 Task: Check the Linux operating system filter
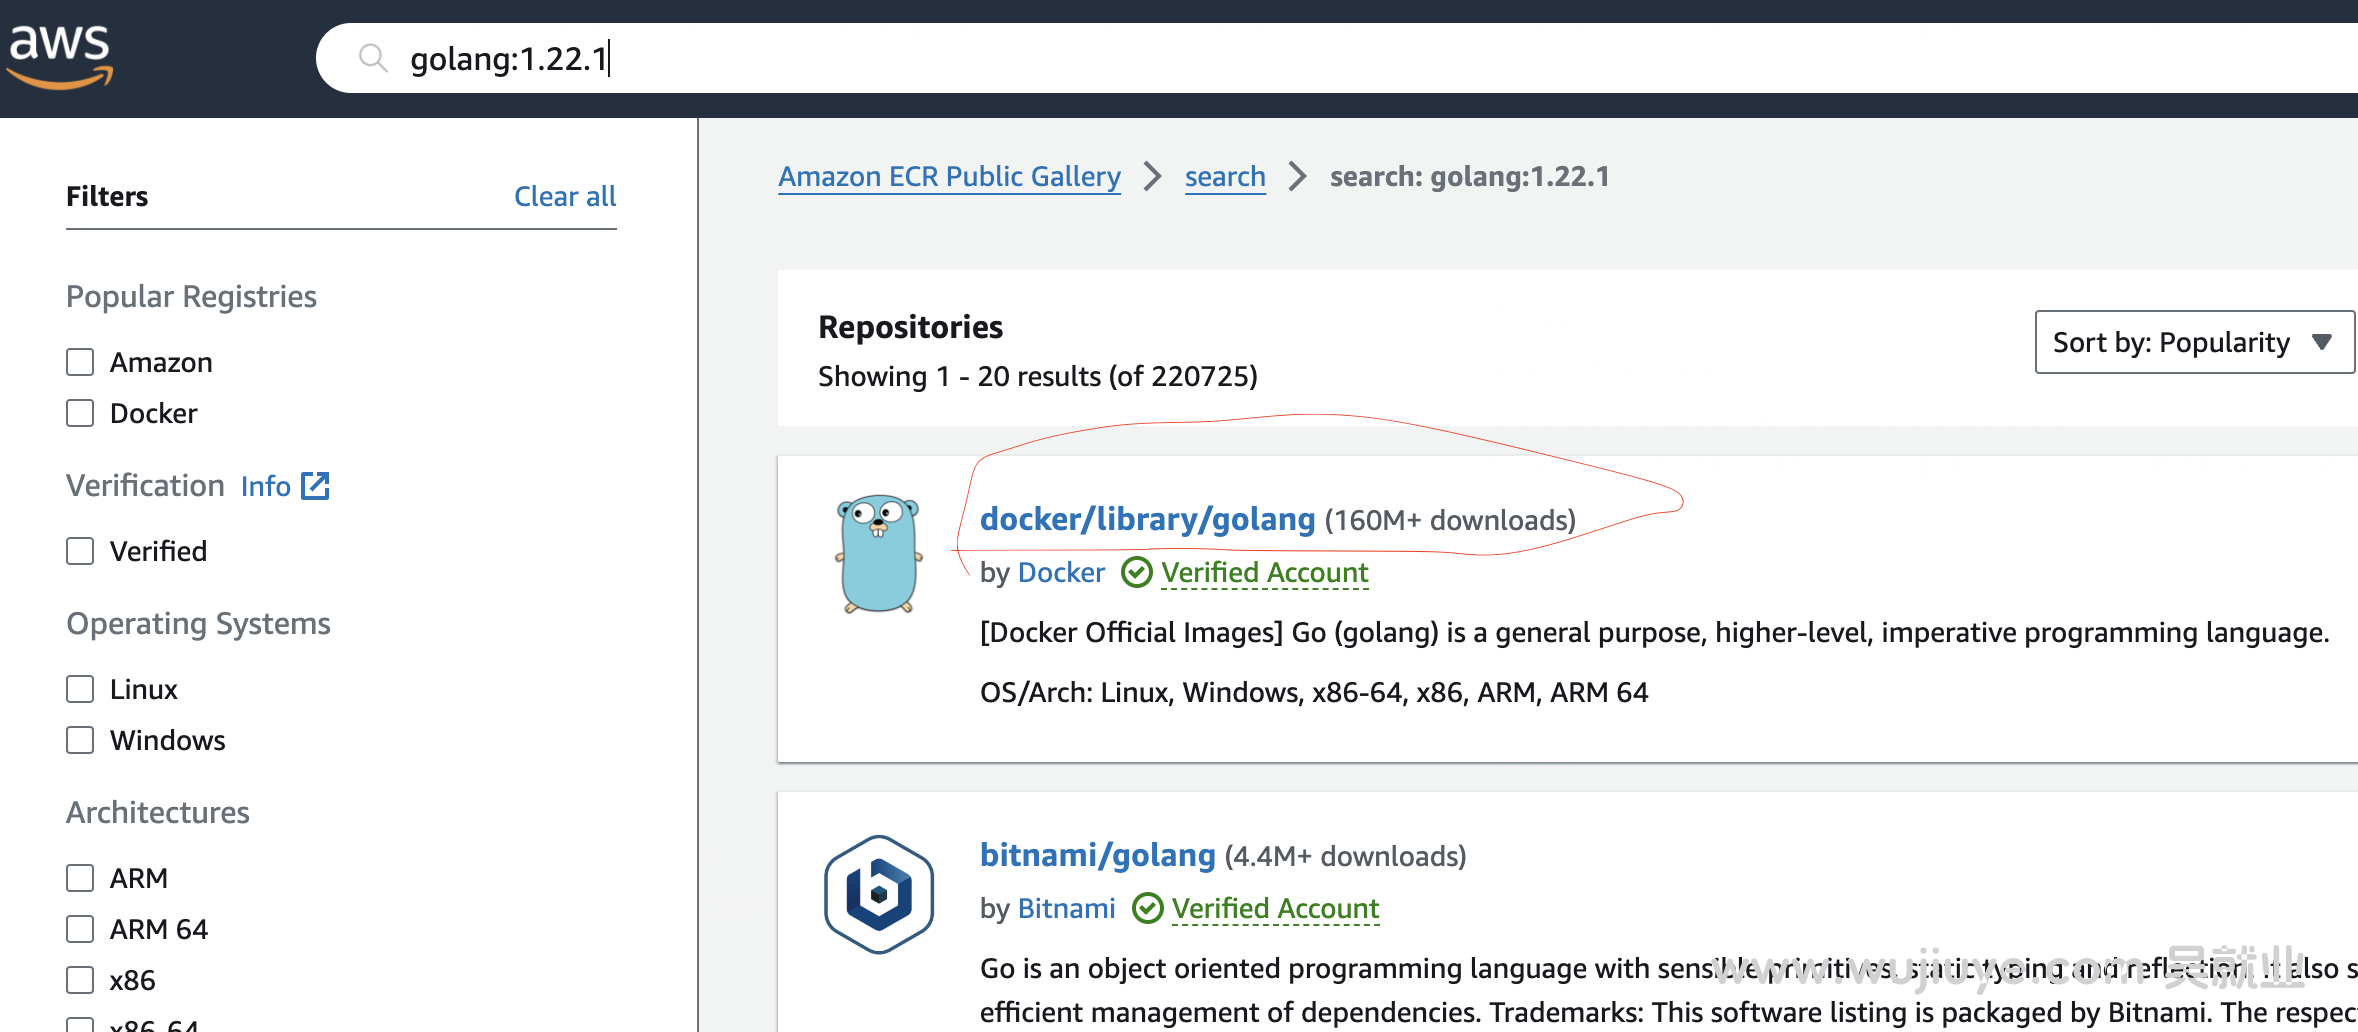pyautogui.click(x=80, y=689)
